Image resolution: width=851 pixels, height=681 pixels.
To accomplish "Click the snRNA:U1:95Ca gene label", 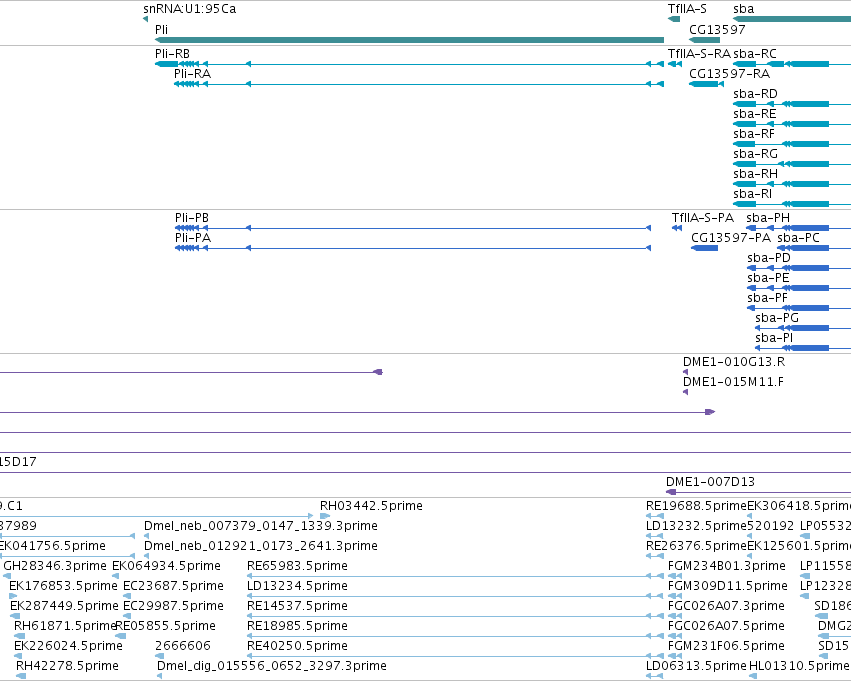I will 189,9.
